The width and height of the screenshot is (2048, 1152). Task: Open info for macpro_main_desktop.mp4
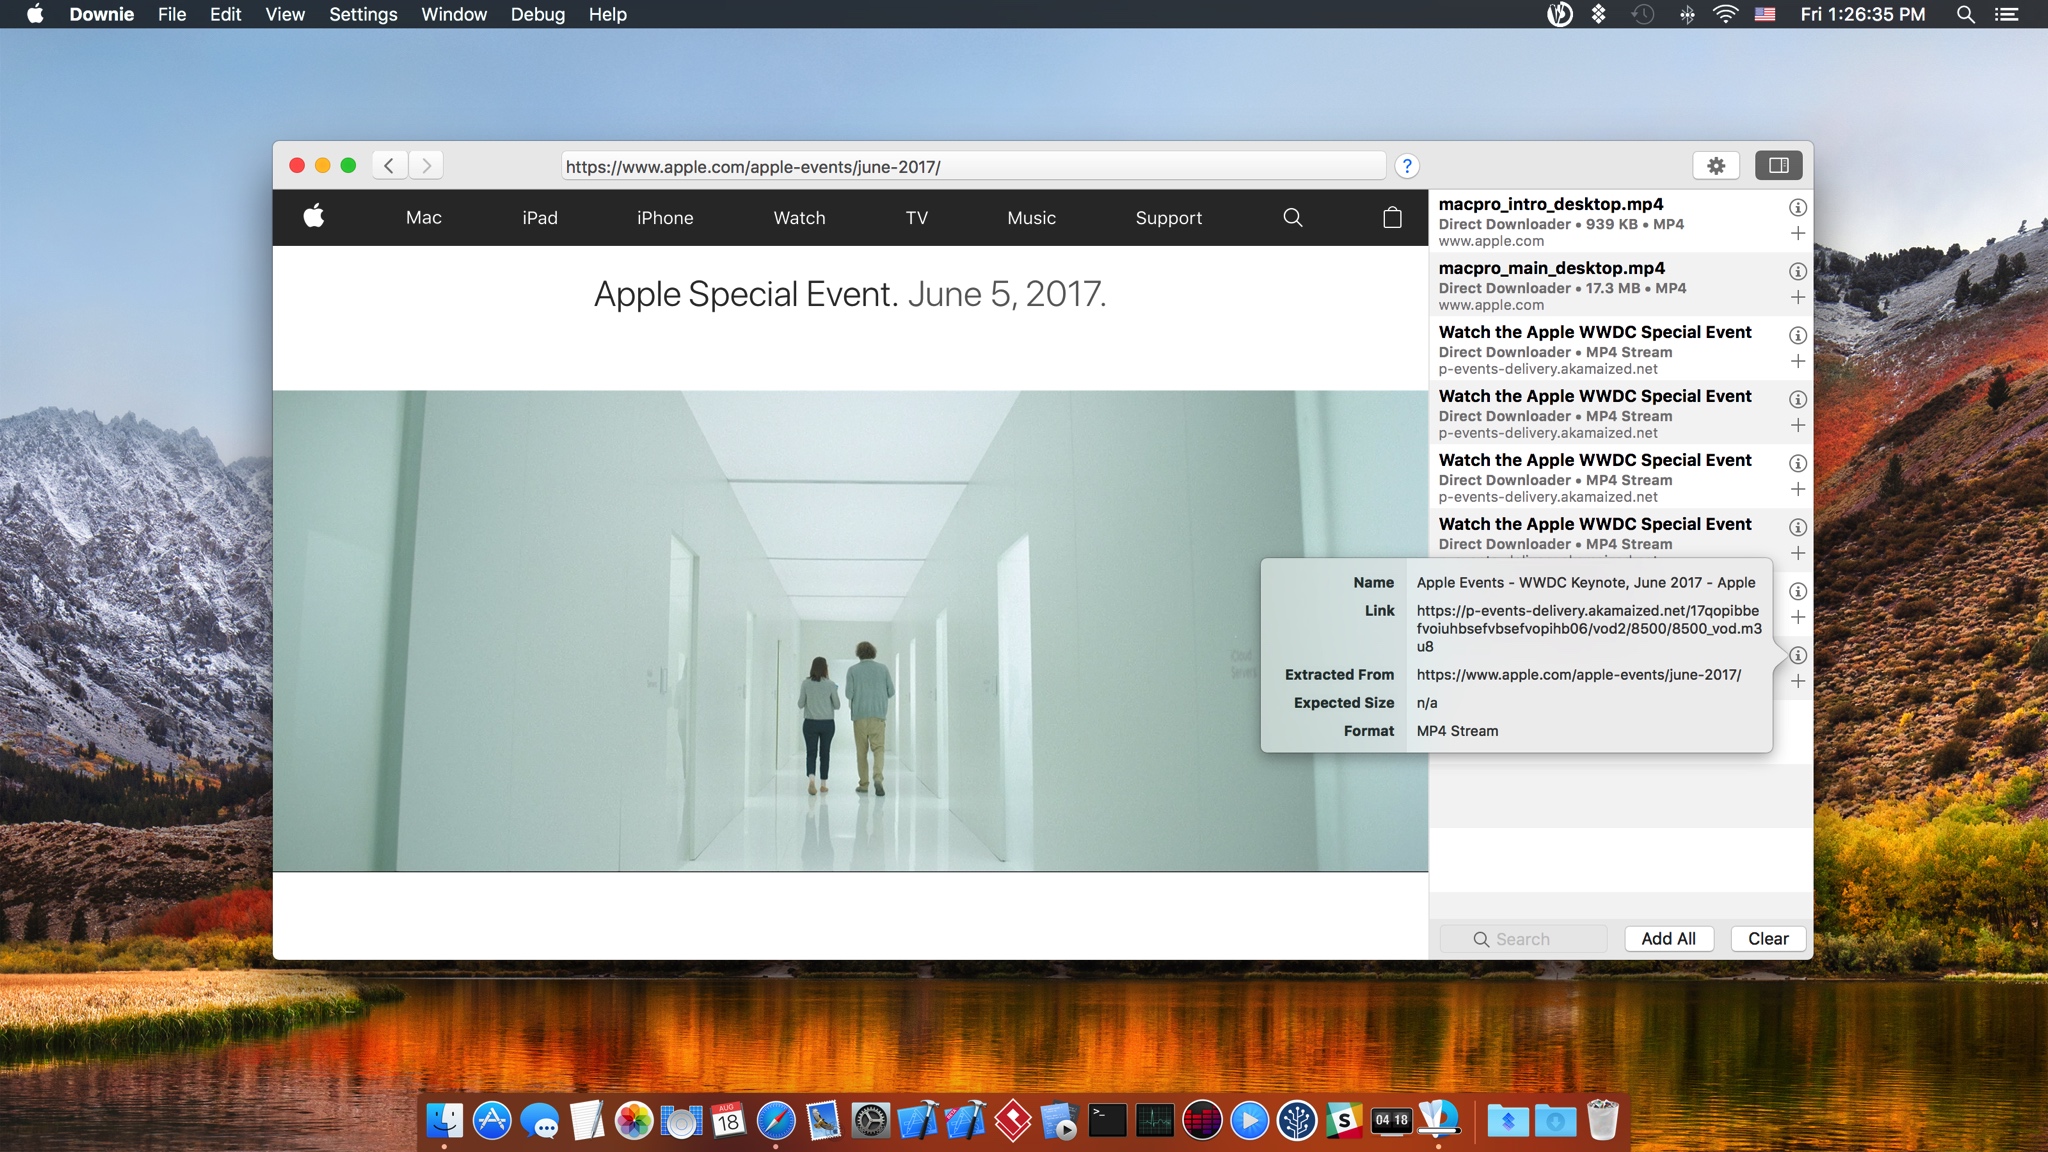tap(1797, 271)
